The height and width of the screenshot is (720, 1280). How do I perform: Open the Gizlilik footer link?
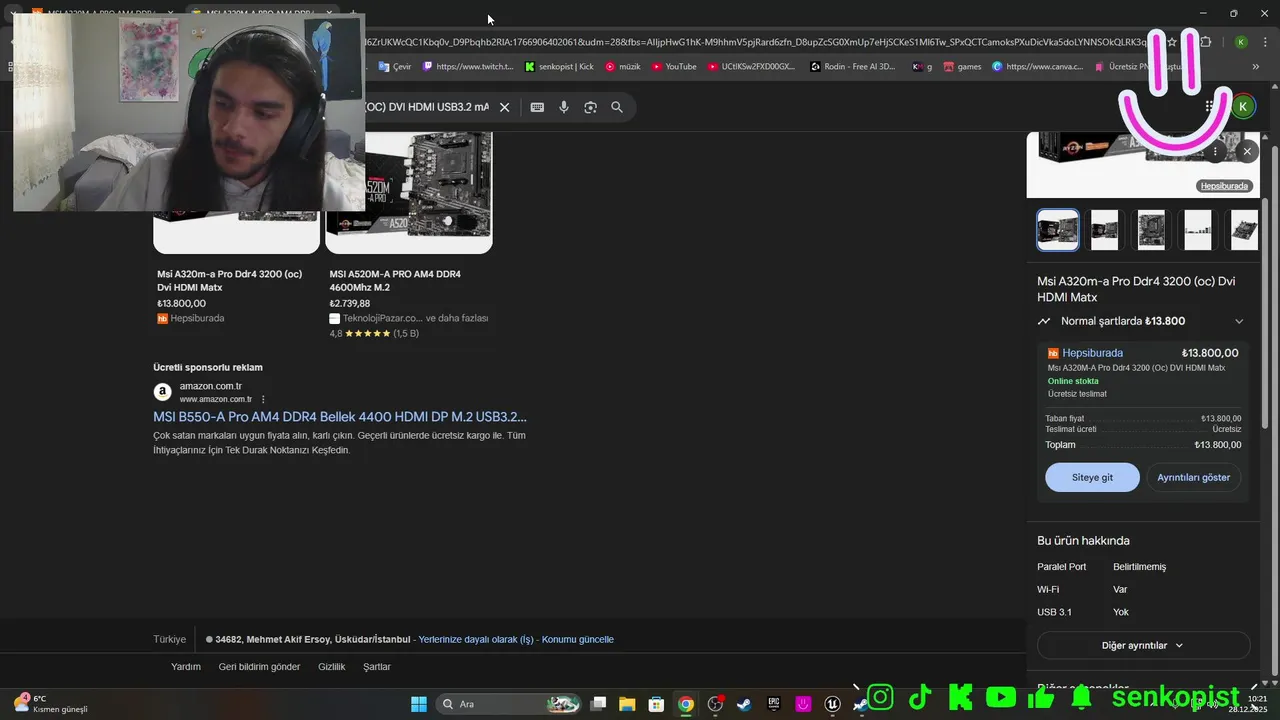332,666
